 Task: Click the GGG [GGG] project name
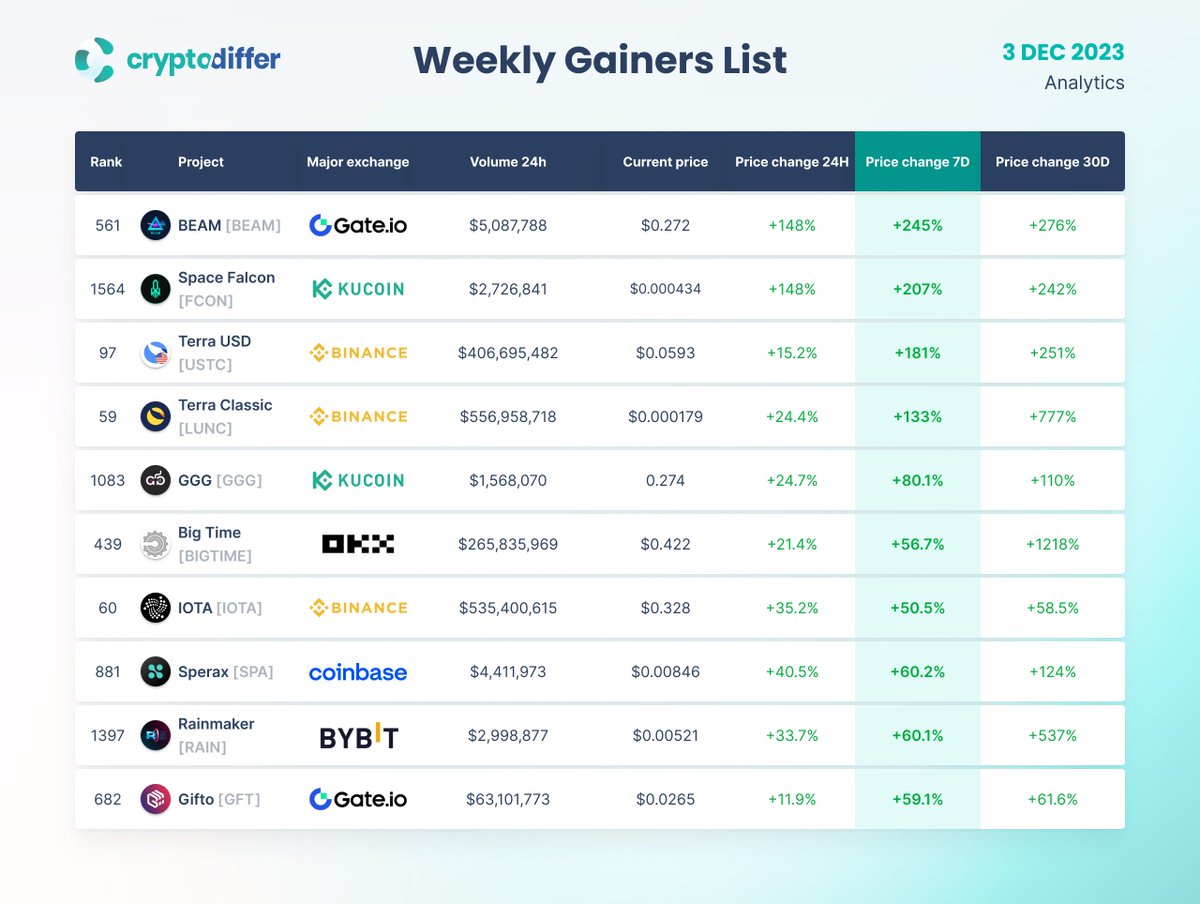click(x=220, y=480)
